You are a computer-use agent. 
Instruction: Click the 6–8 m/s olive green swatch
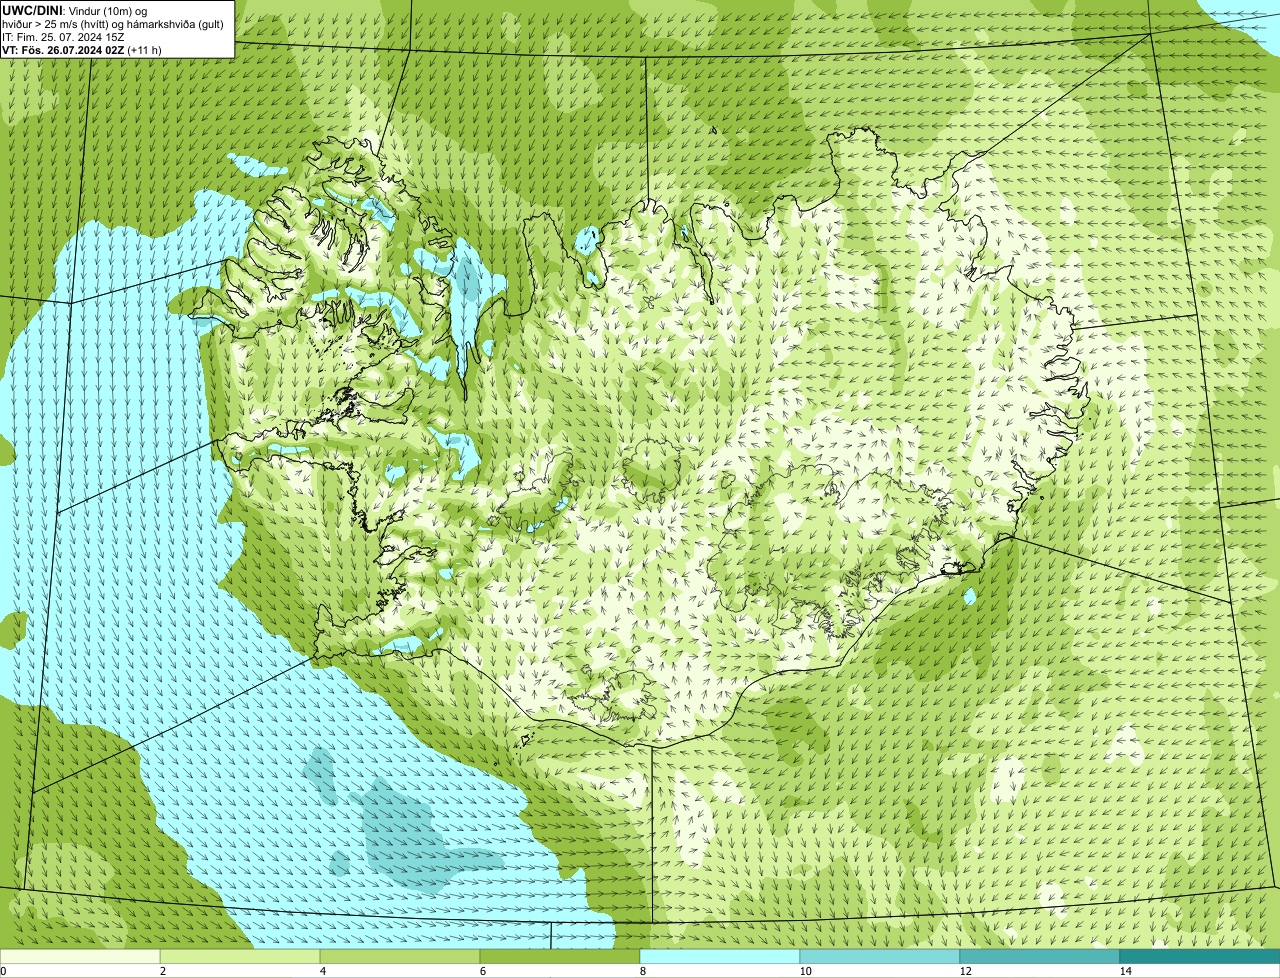[x=560, y=956]
